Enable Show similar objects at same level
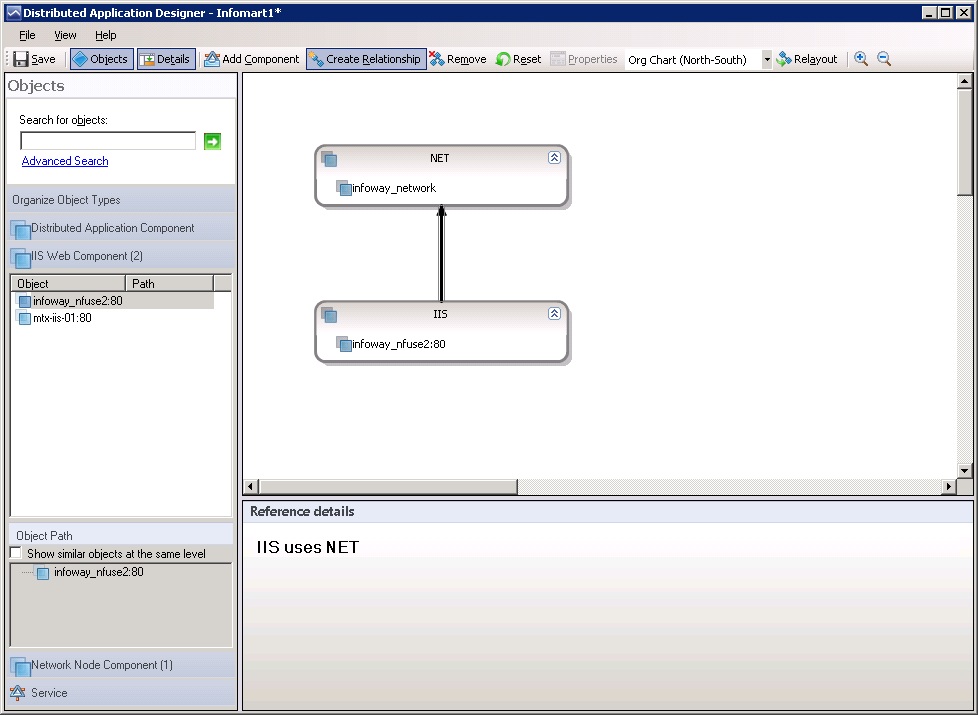This screenshot has width=978, height=715. [x=16, y=553]
